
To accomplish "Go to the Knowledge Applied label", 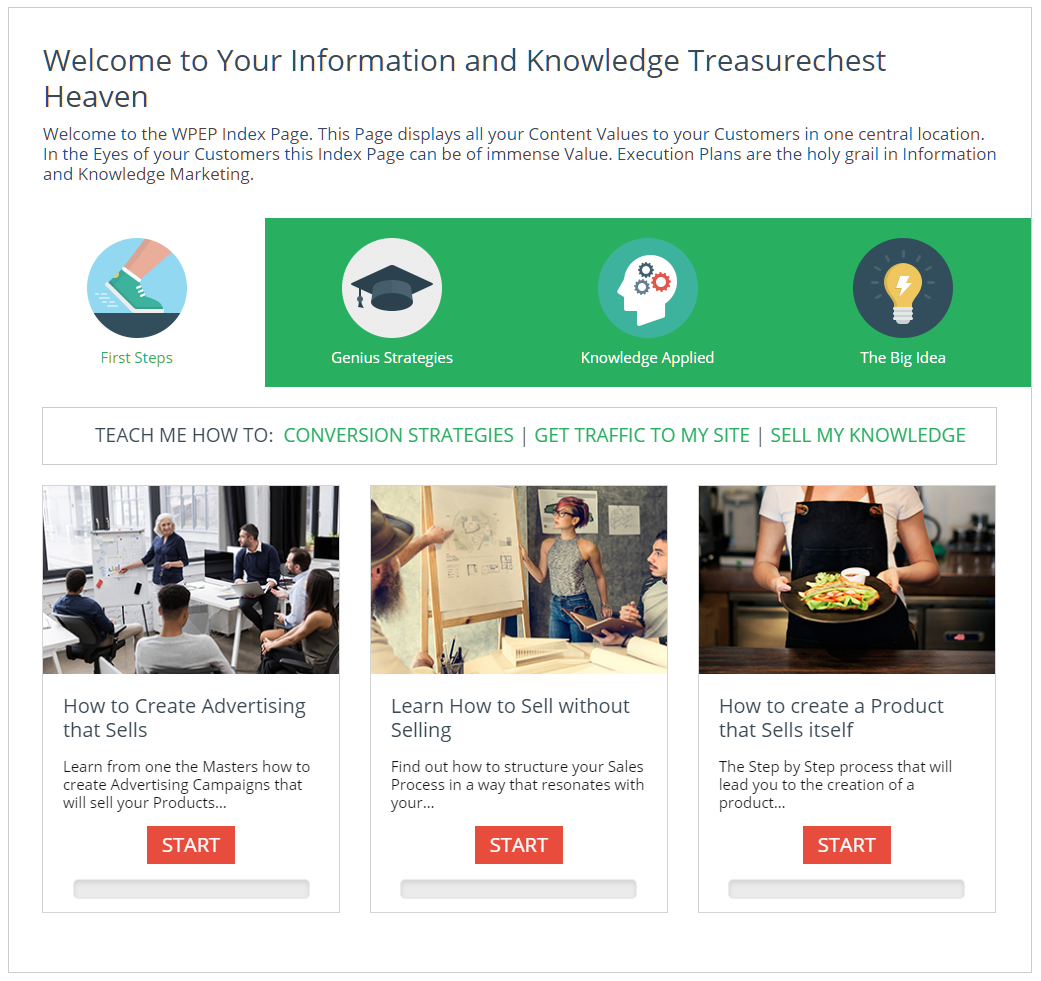I will pos(647,358).
